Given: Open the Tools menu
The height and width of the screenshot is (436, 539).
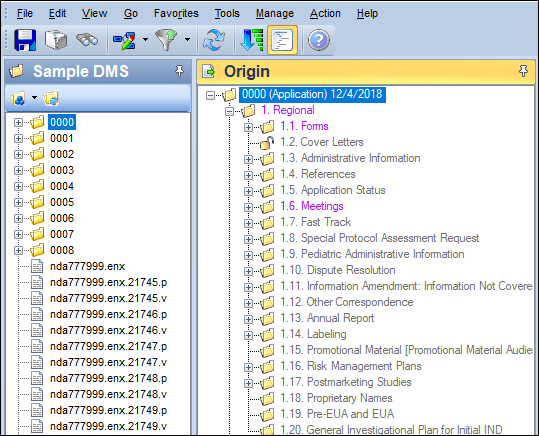Looking at the screenshot, I should (227, 13).
